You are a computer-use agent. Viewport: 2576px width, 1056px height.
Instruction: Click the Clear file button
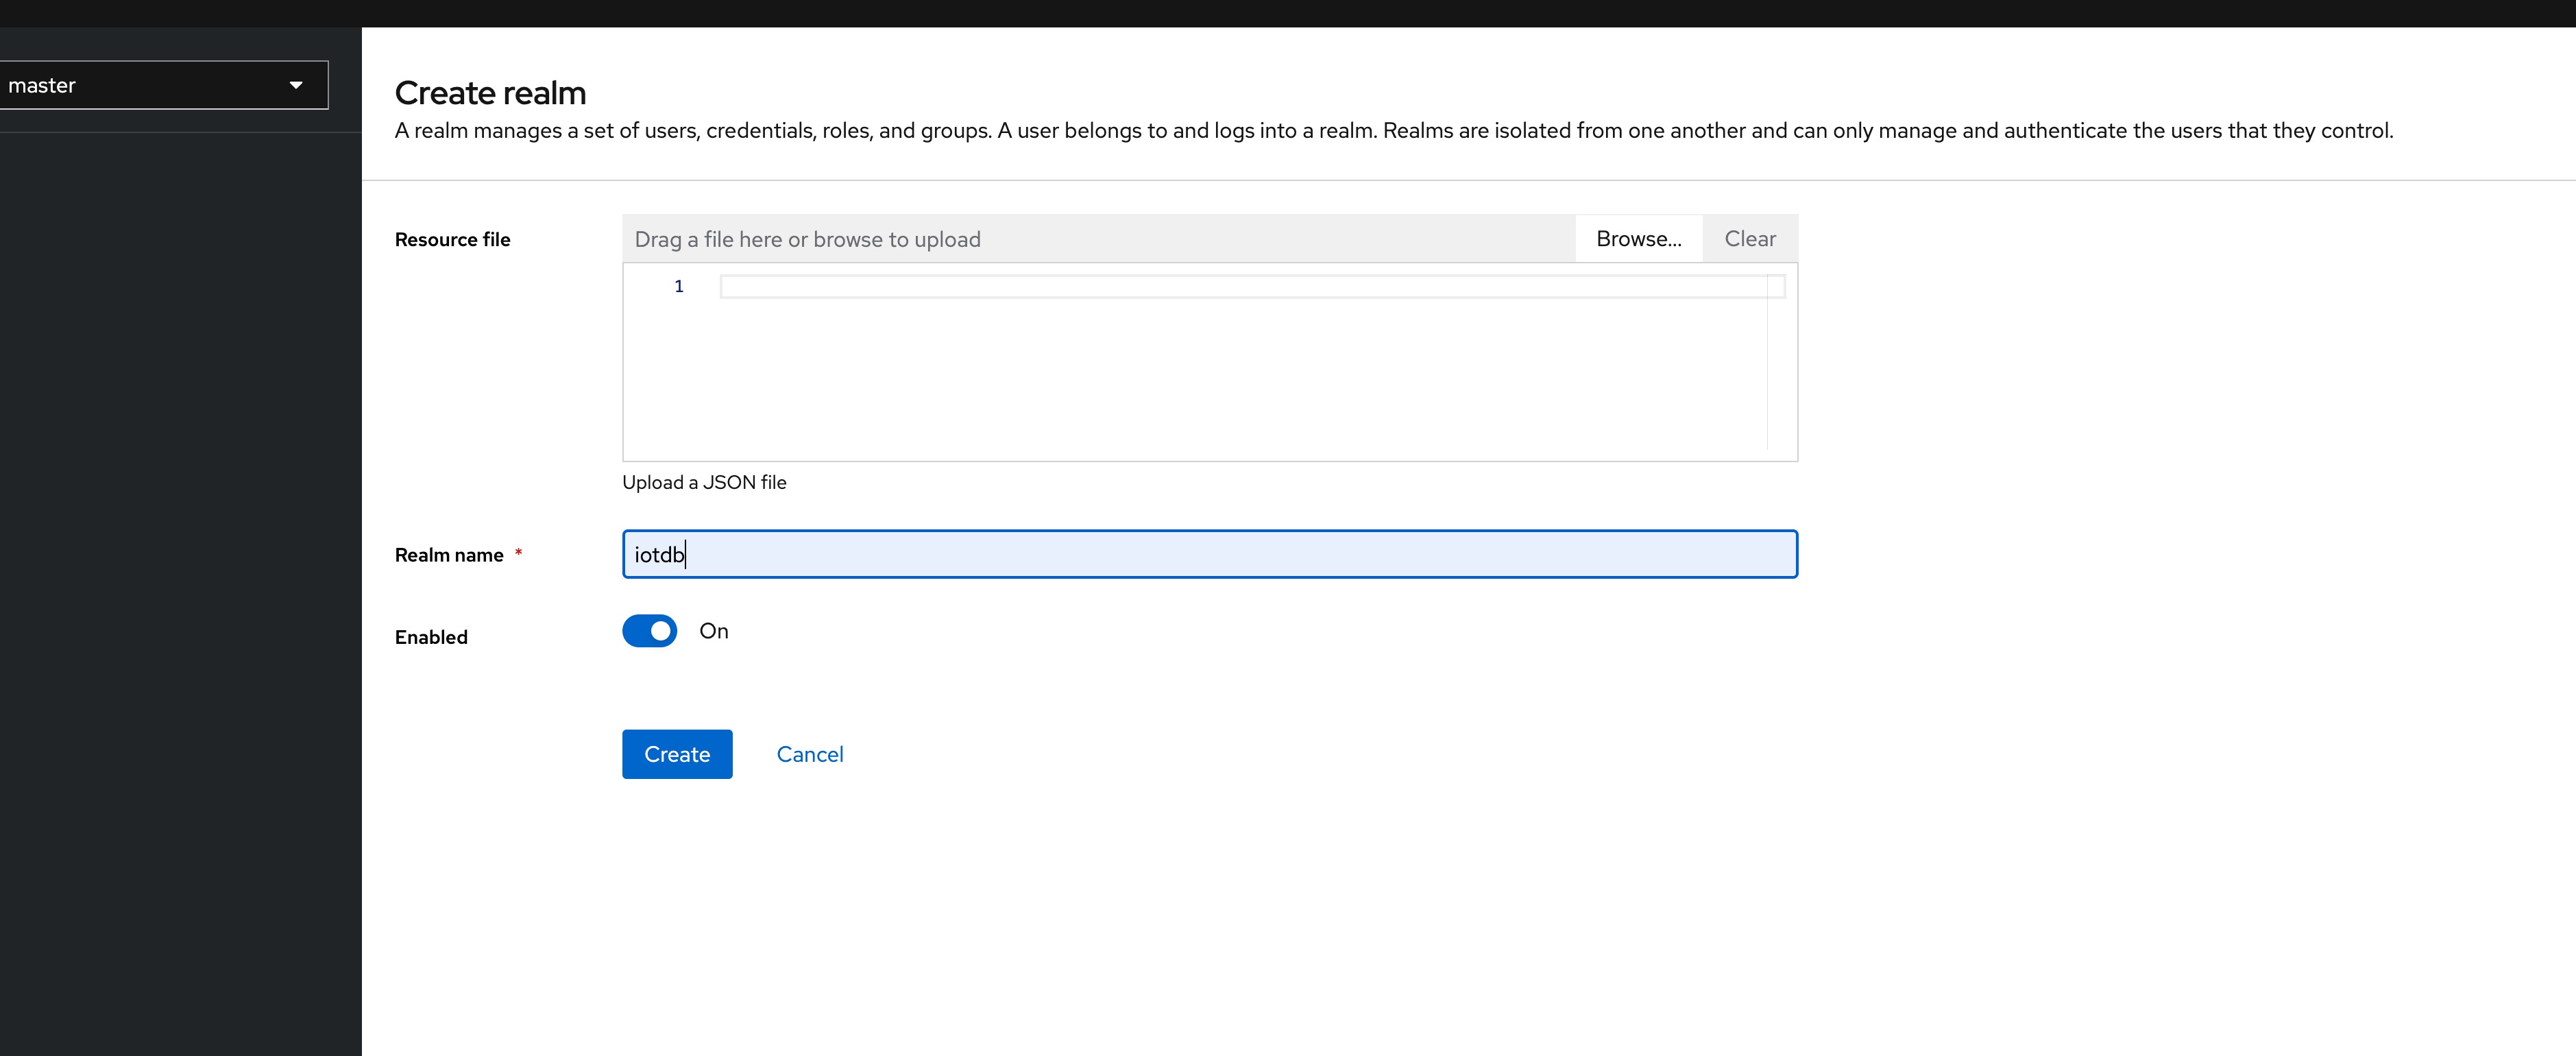click(x=1749, y=239)
